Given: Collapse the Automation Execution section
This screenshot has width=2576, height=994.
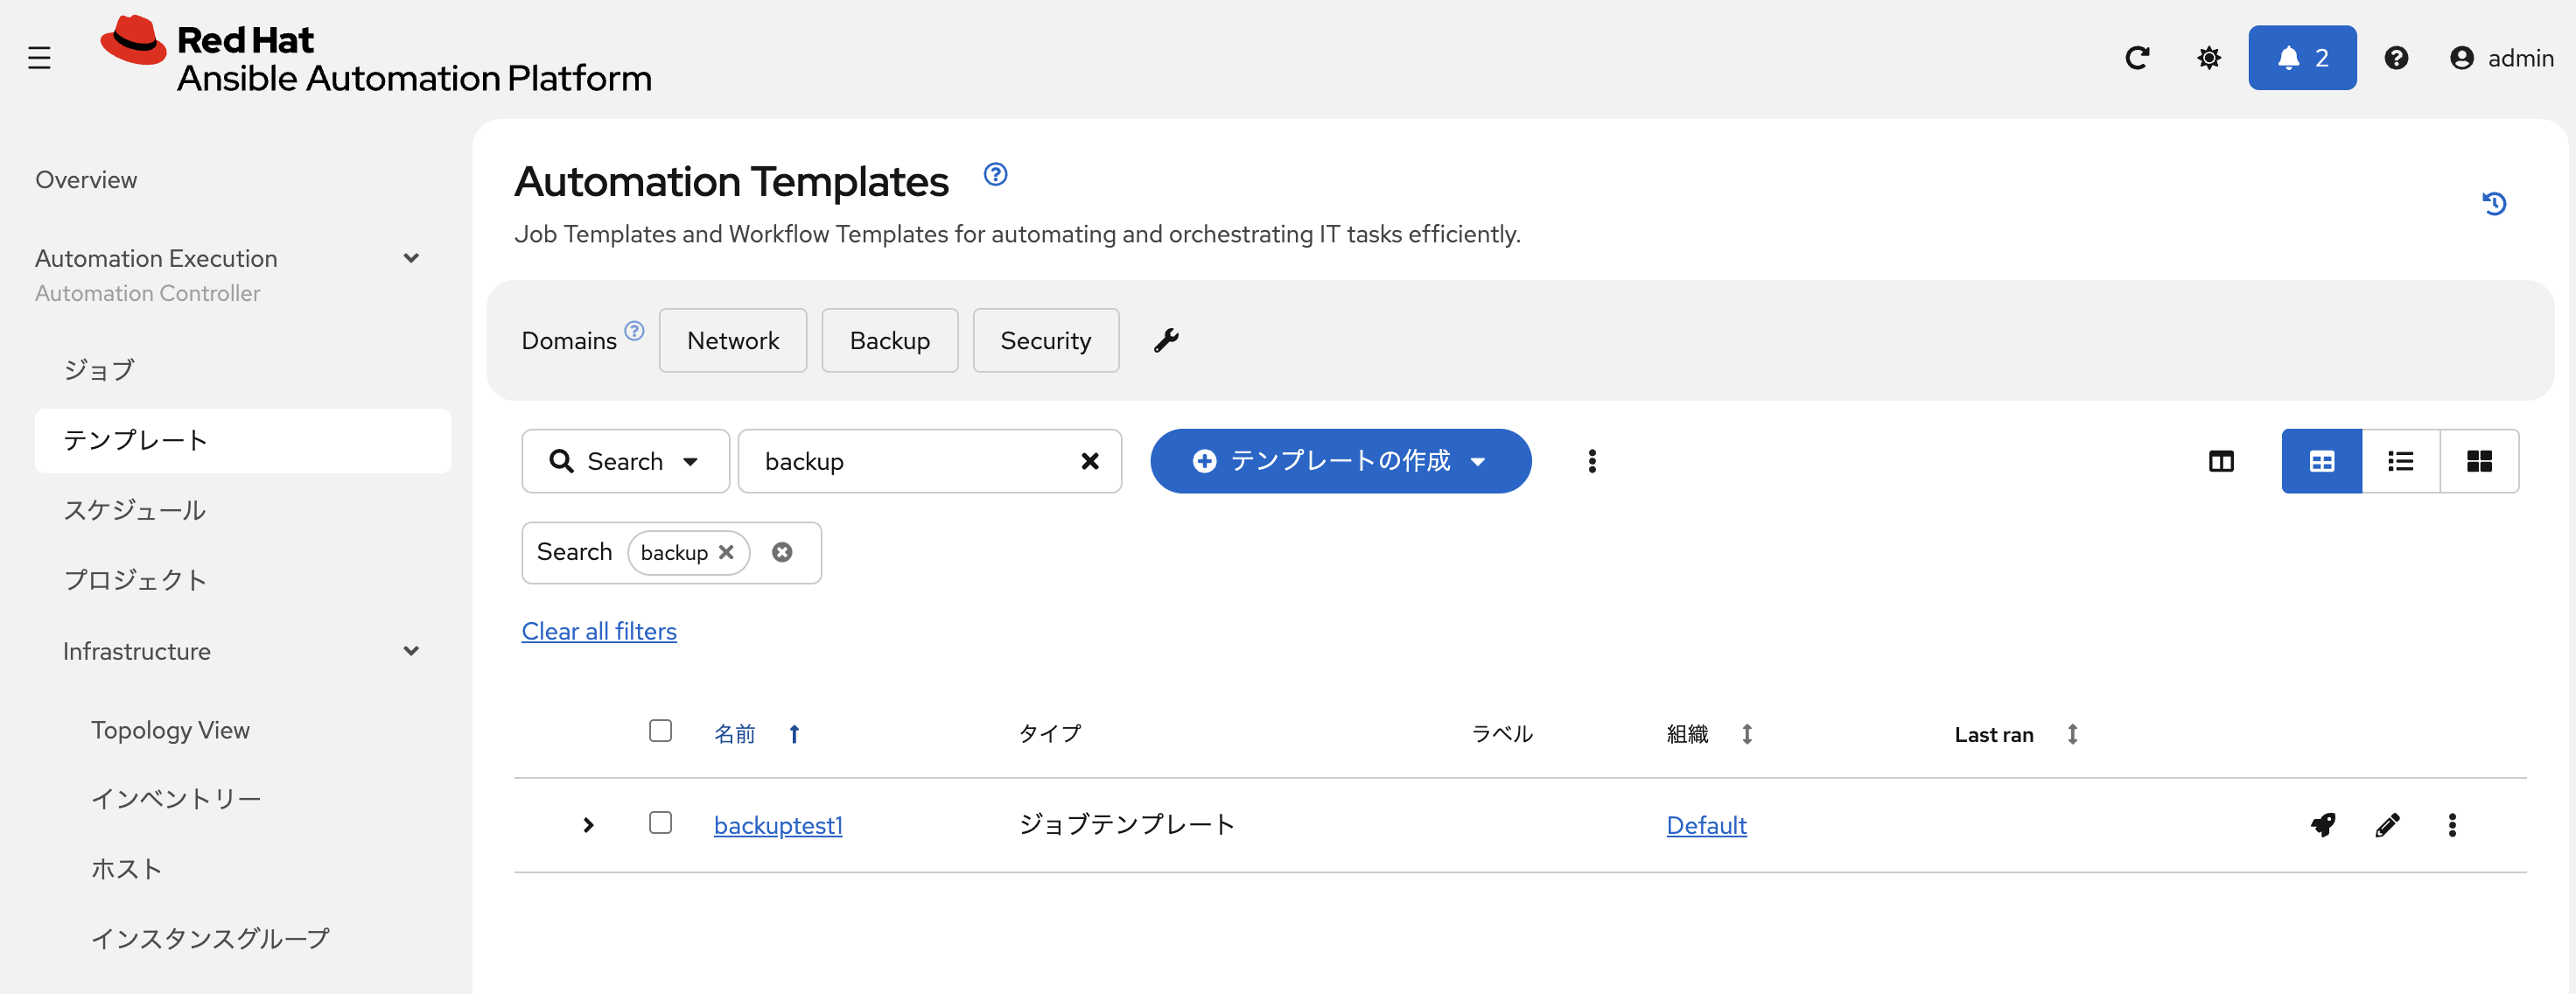Looking at the screenshot, I should click(411, 258).
